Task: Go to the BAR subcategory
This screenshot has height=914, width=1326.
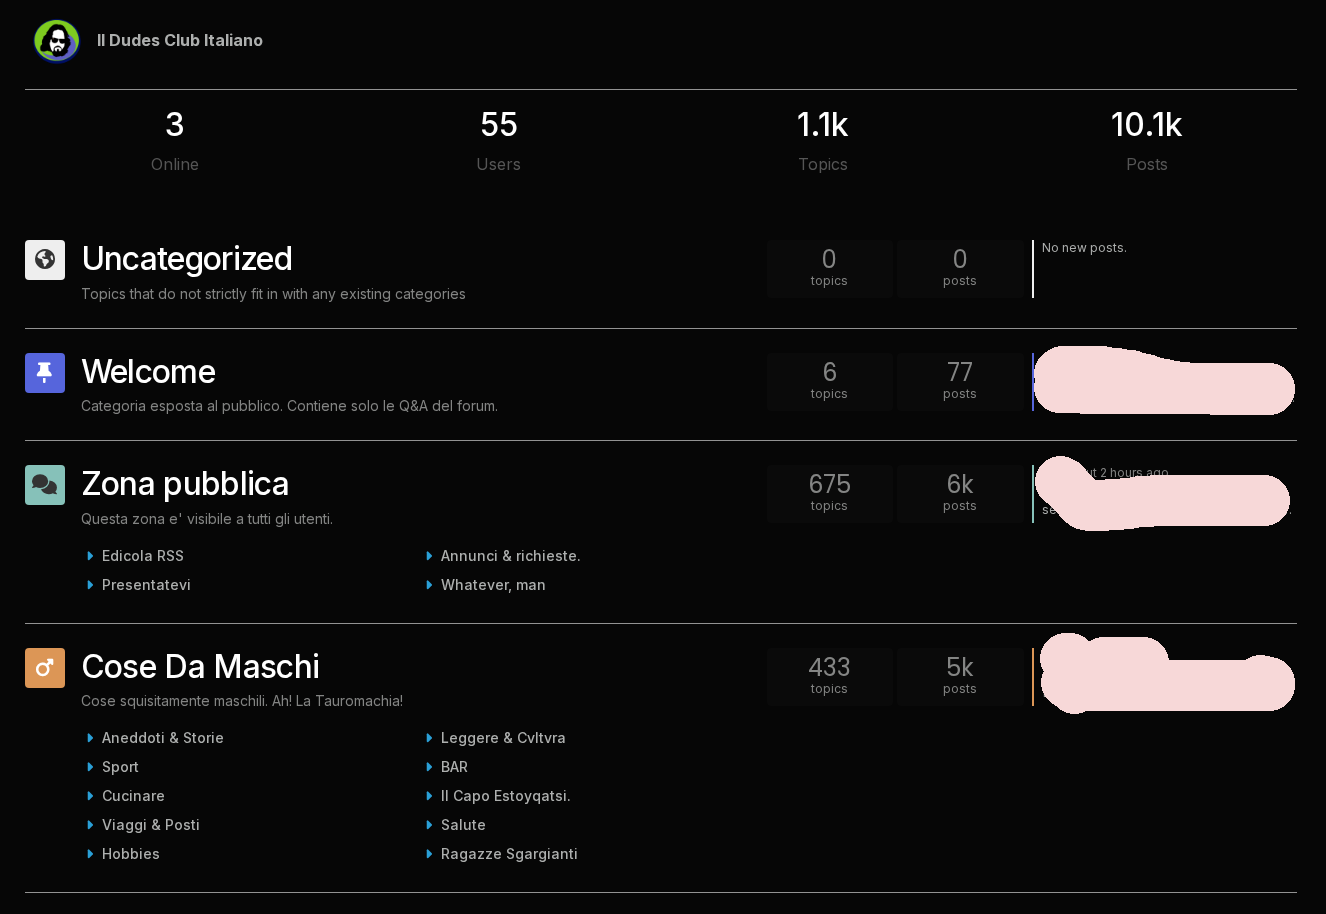Action: pyautogui.click(x=454, y=767)
